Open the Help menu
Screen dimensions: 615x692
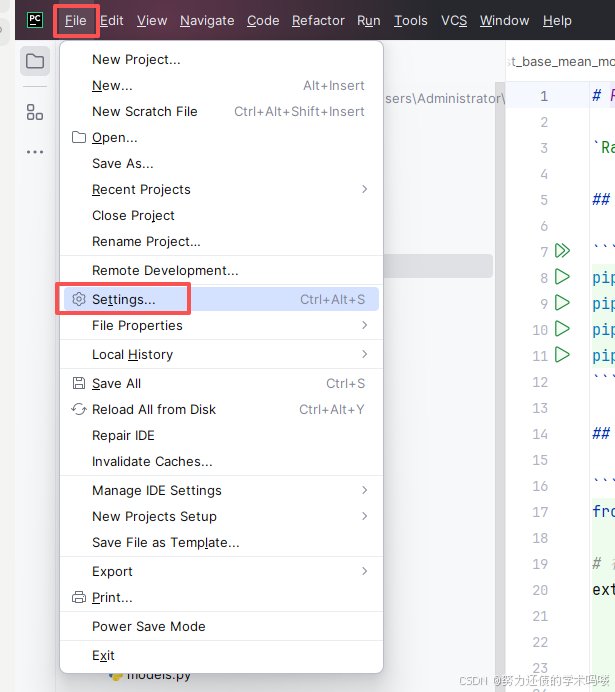click(x=557, y=20)
